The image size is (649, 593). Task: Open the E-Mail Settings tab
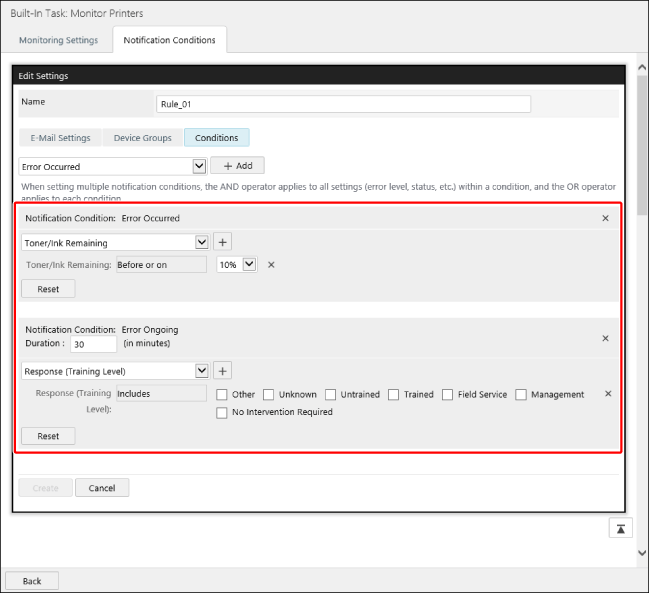(x=60, y=138)
